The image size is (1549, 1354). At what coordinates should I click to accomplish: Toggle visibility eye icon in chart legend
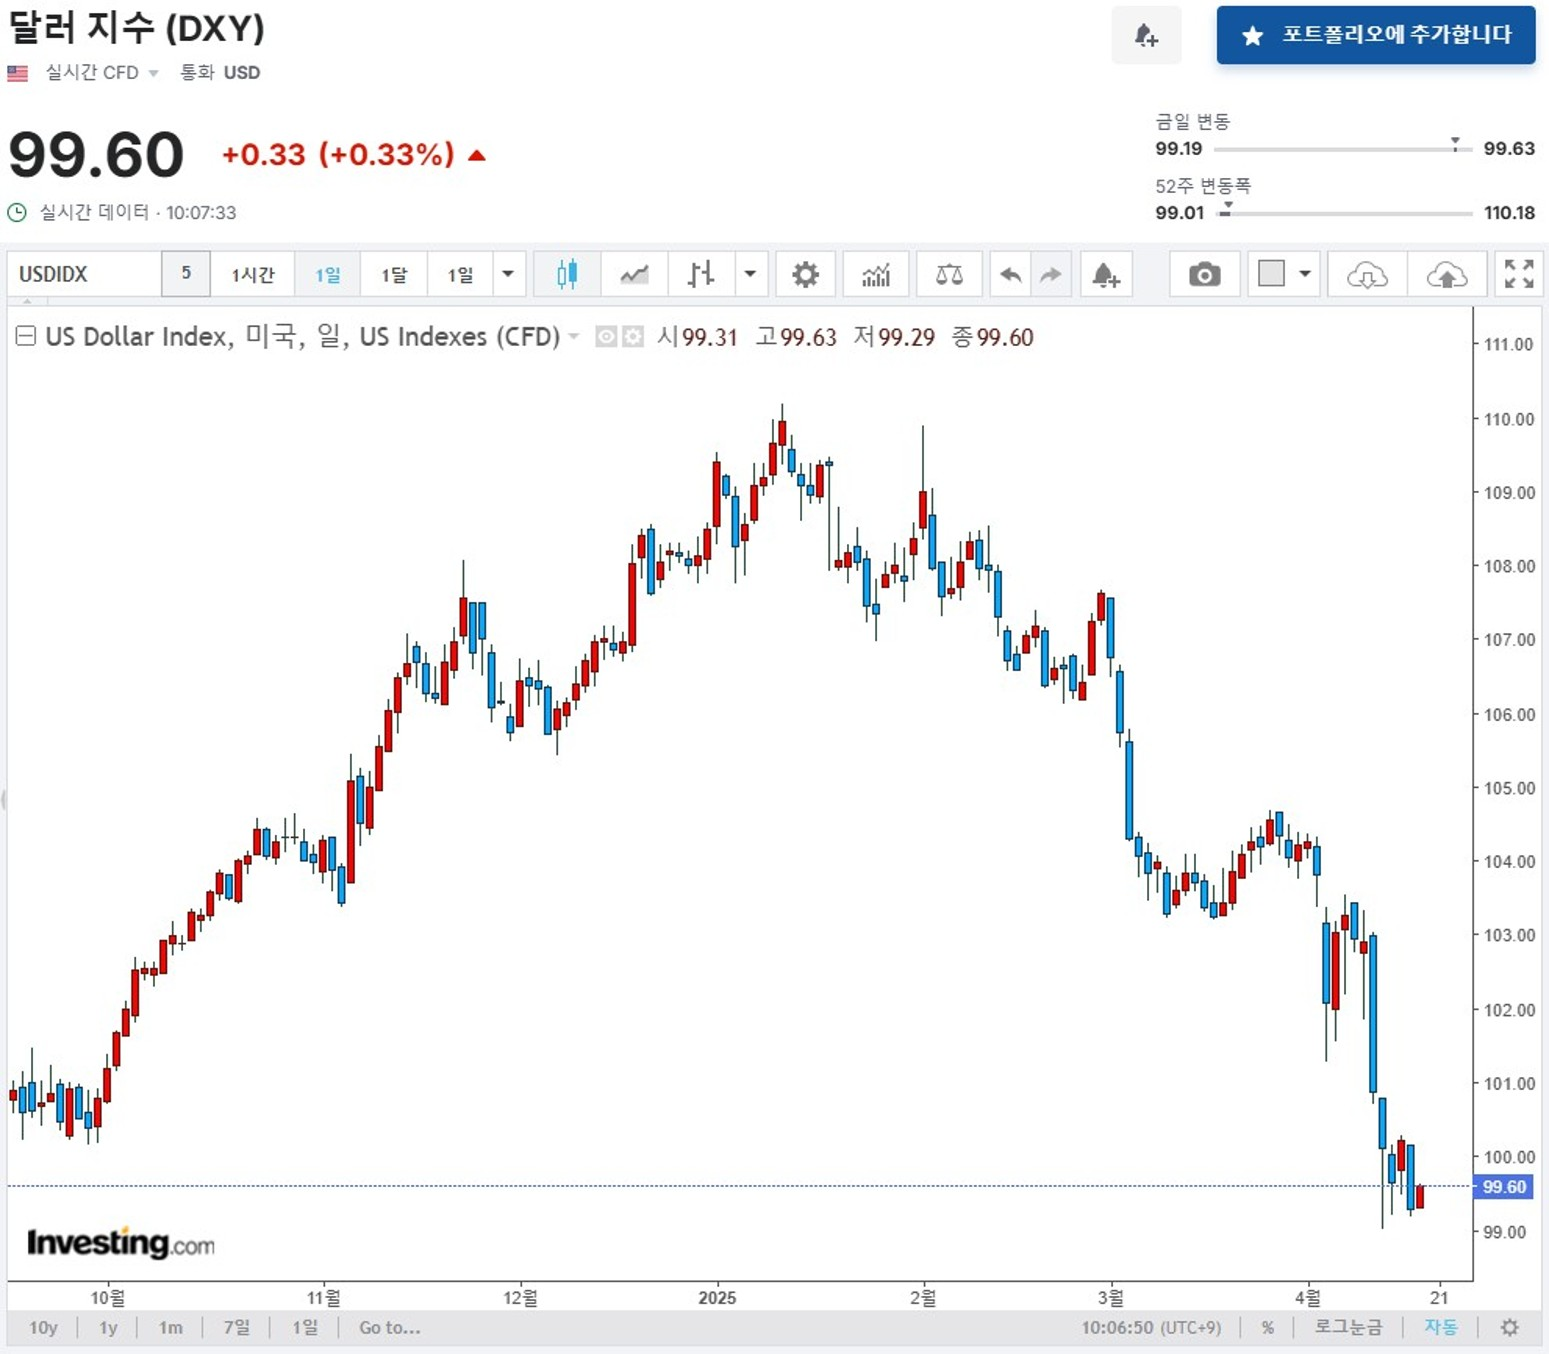606,337
